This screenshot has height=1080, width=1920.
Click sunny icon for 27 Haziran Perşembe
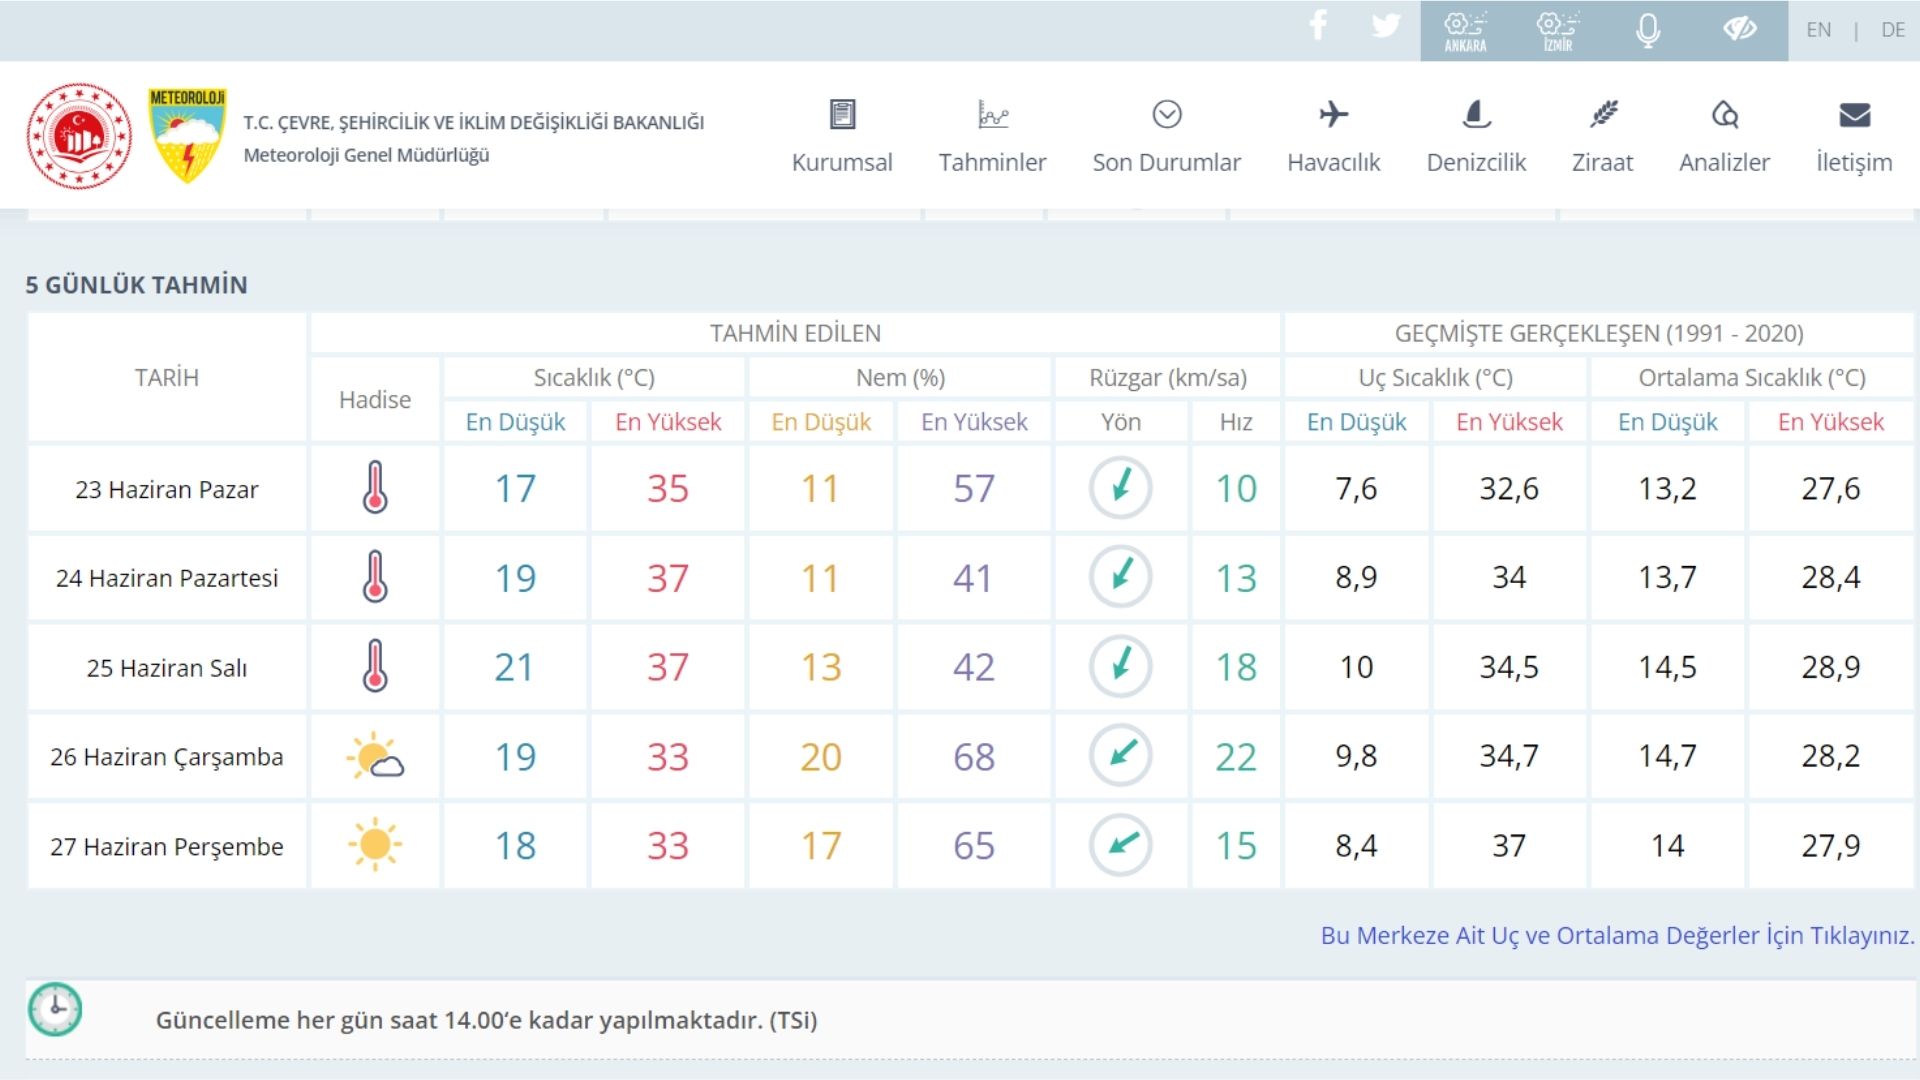[x=375, y=845]
